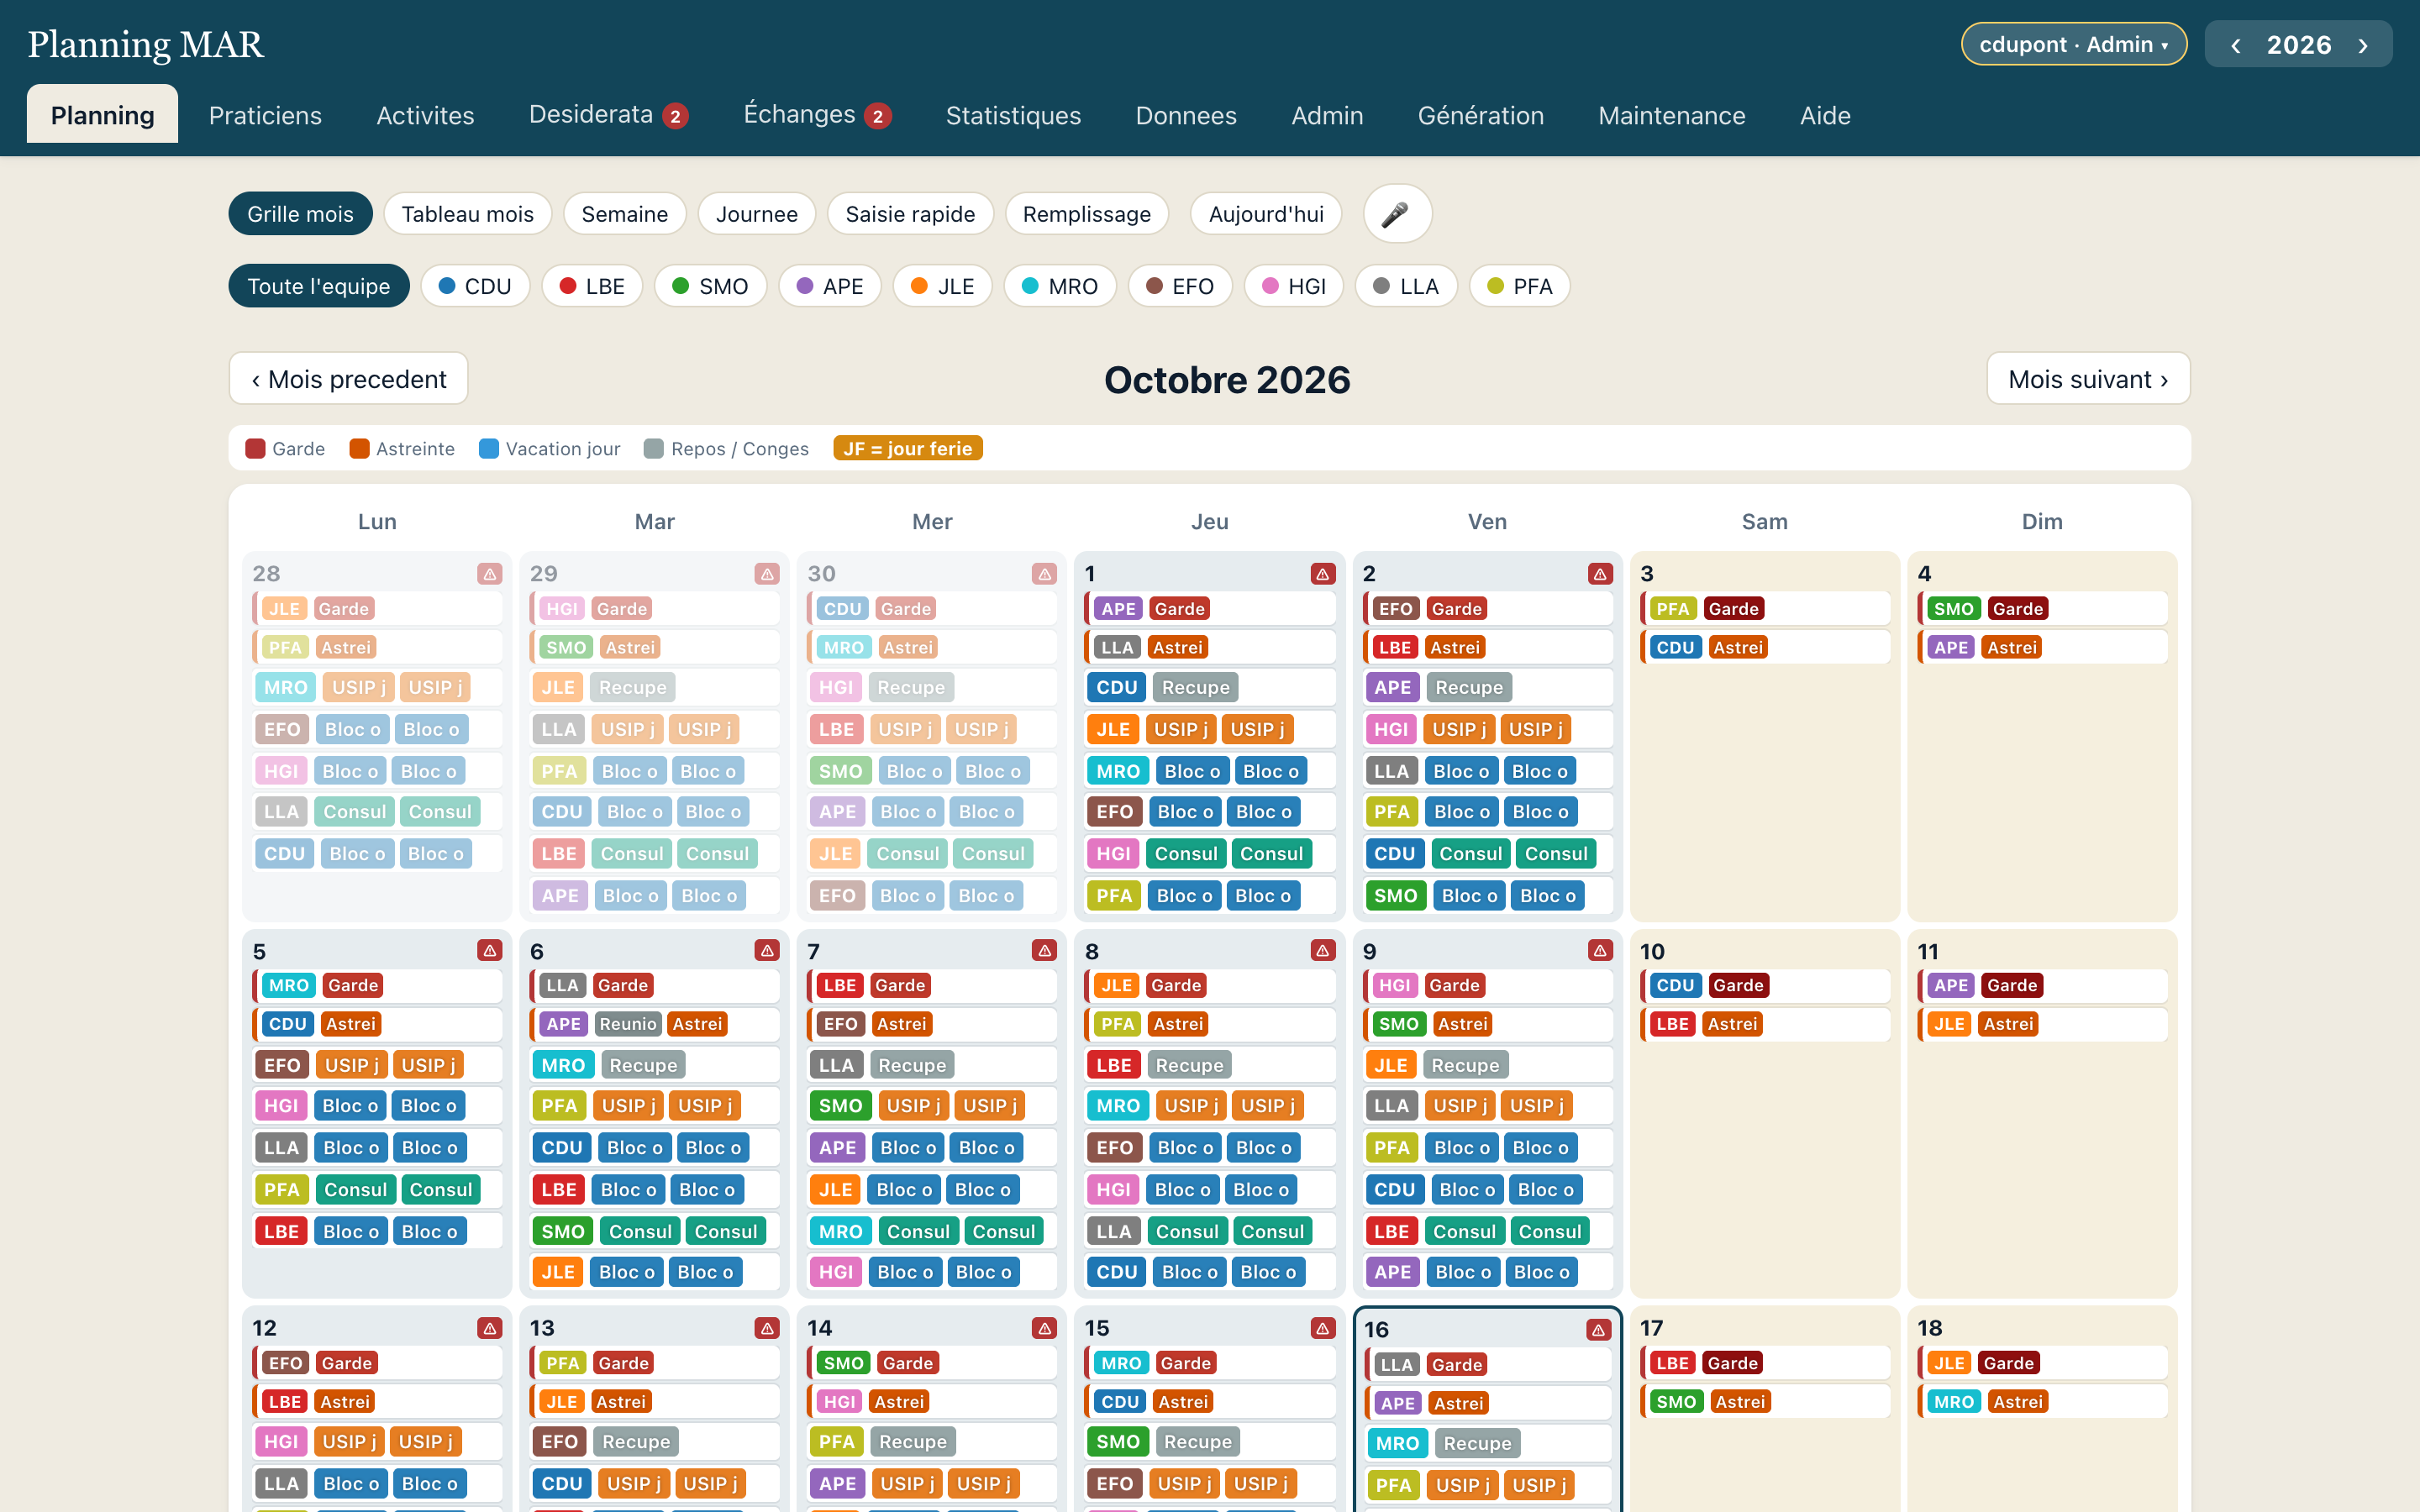Click the JF = jour ferie badge
The image size is (2420, 1512).
pos(907,448)
